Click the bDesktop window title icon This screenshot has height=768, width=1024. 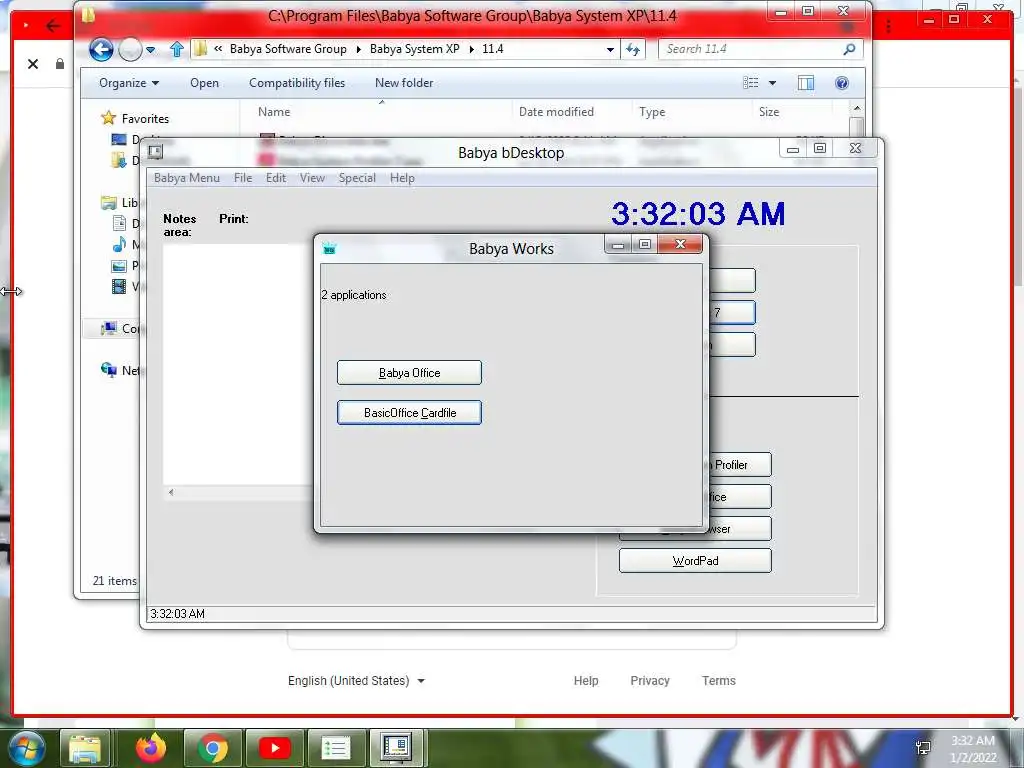[155, 152]
